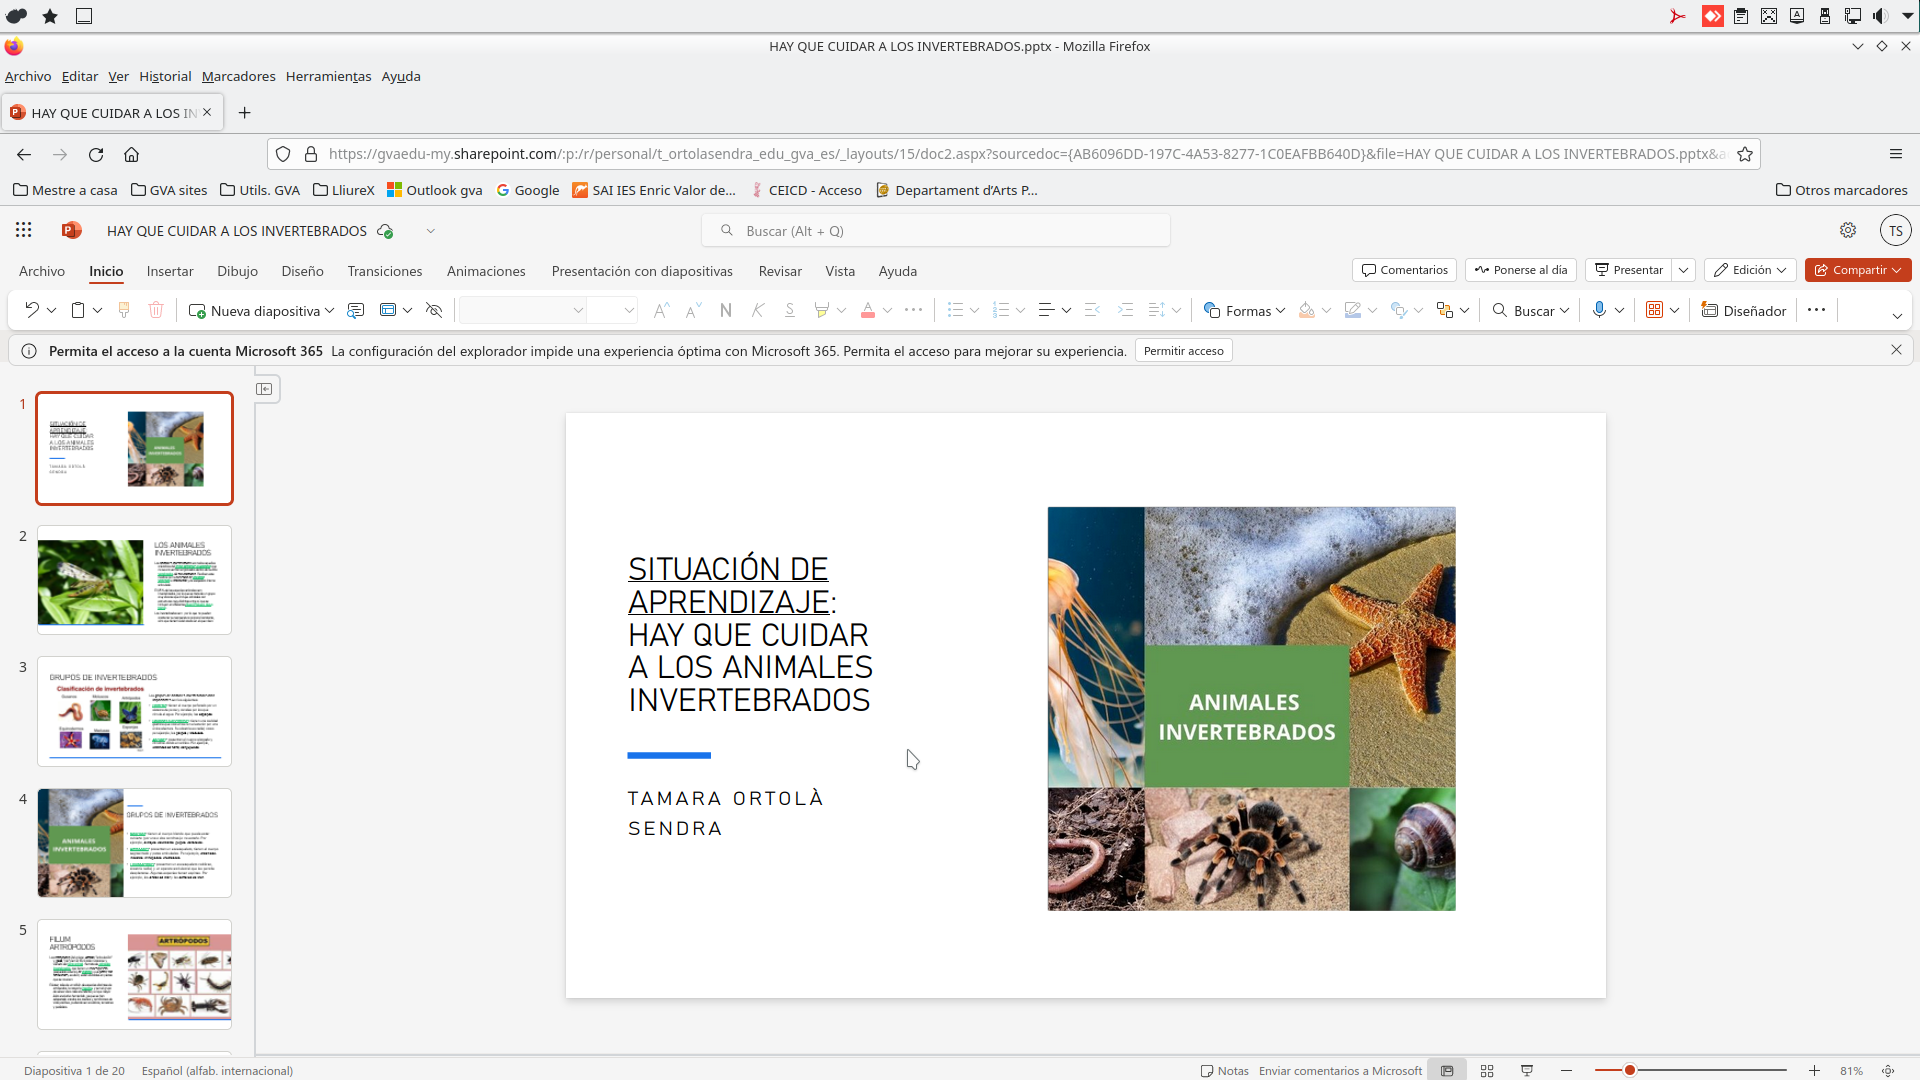This screenshot has height=1080, width=1920.
Task: Click the hide slide eye icon
Action: click(434, 310)
